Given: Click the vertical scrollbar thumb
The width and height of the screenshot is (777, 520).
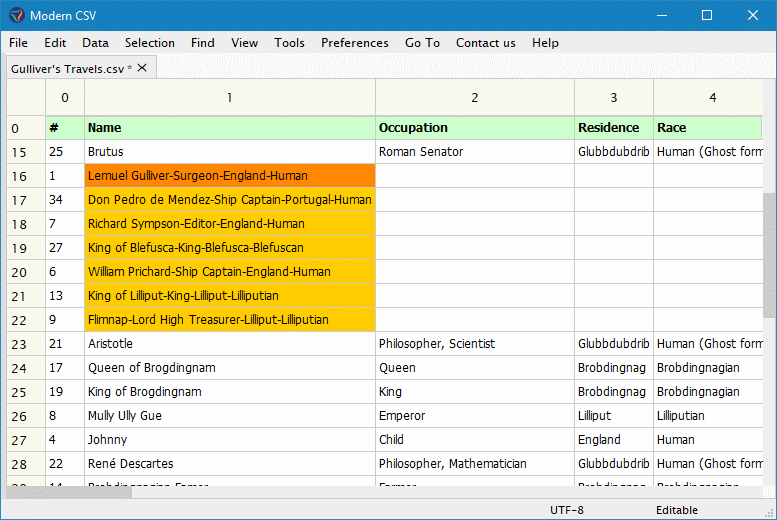Looking at the screenshot, I should point(769,255).
